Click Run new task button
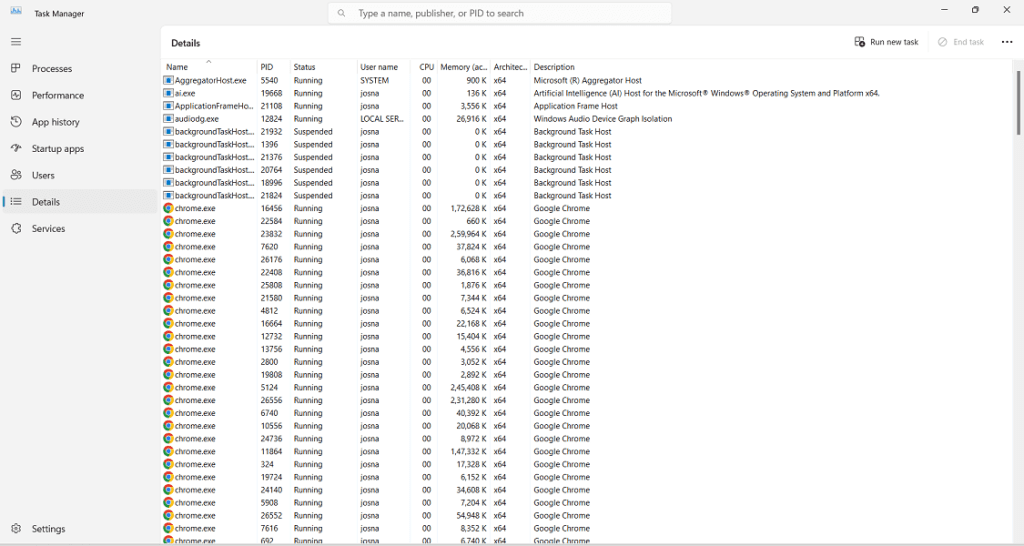This screenshot has width=1024, height=546. click(886, 42)
